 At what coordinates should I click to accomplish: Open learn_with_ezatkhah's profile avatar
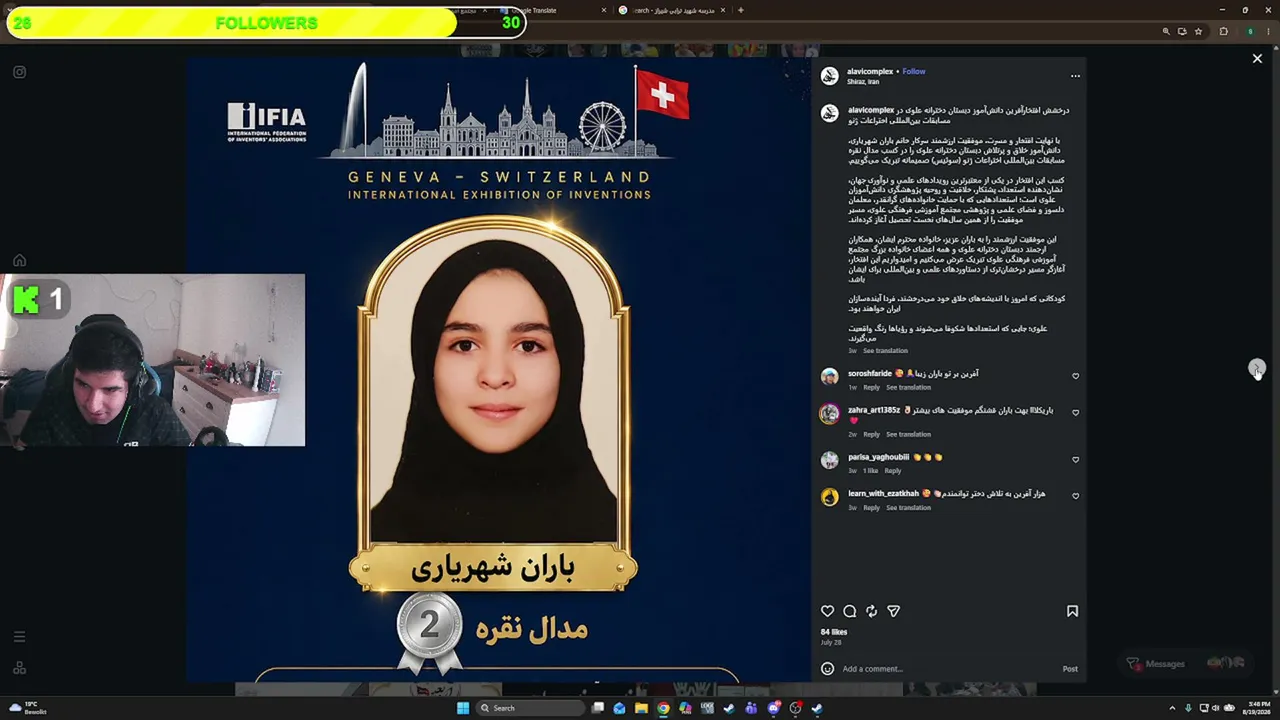pyautogui.click(x=829, y=497)
